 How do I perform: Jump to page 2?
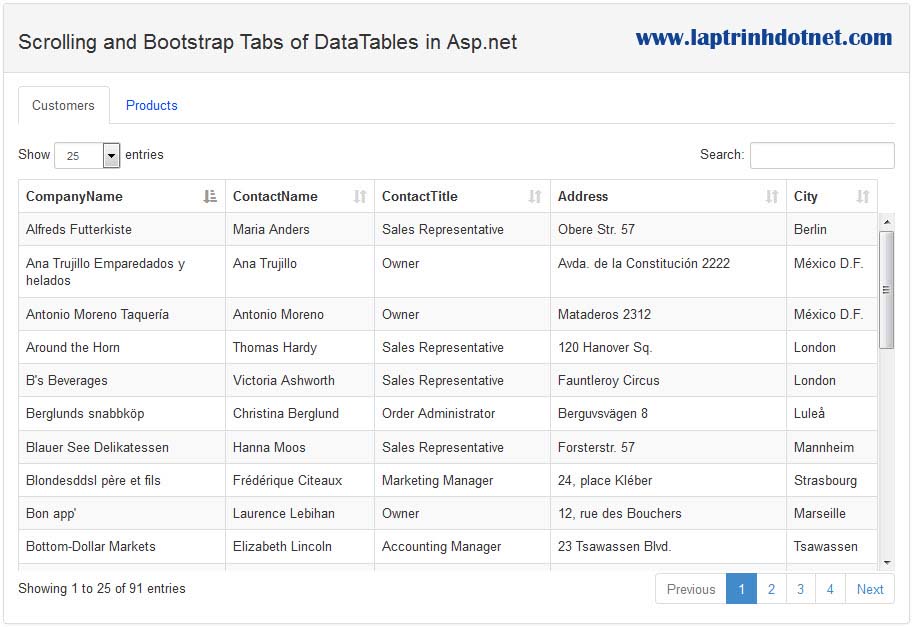pyautogui.click(x=771, y=589)
